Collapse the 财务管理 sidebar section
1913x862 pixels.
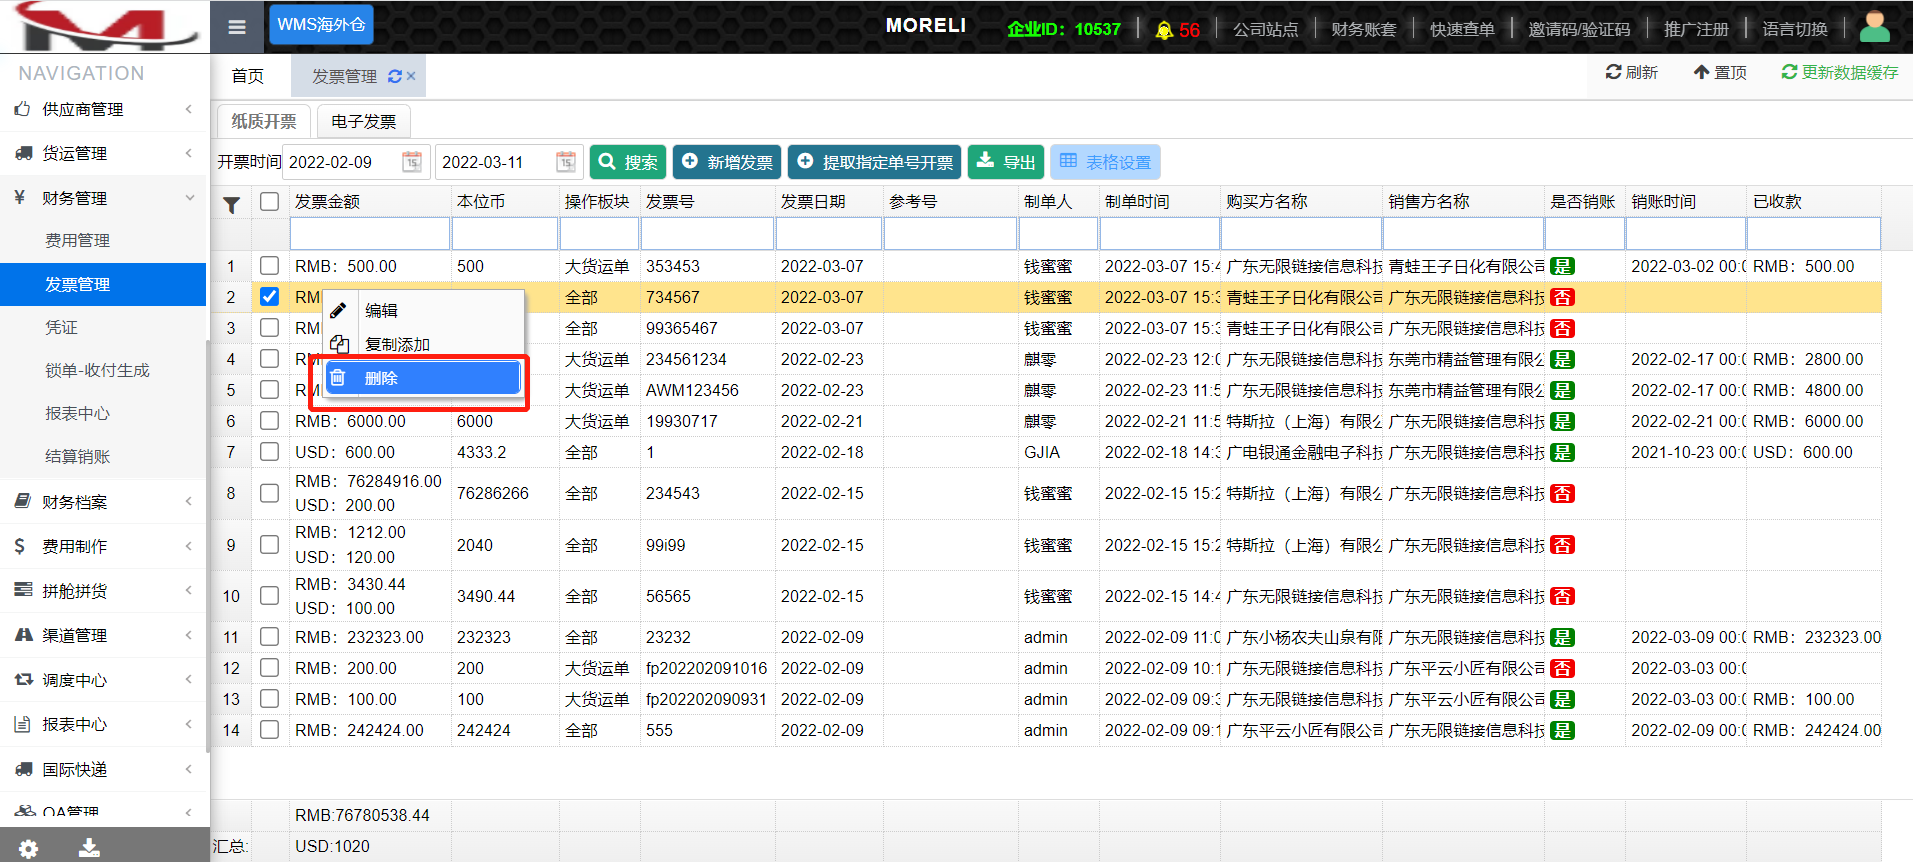(x=105, y=198)
